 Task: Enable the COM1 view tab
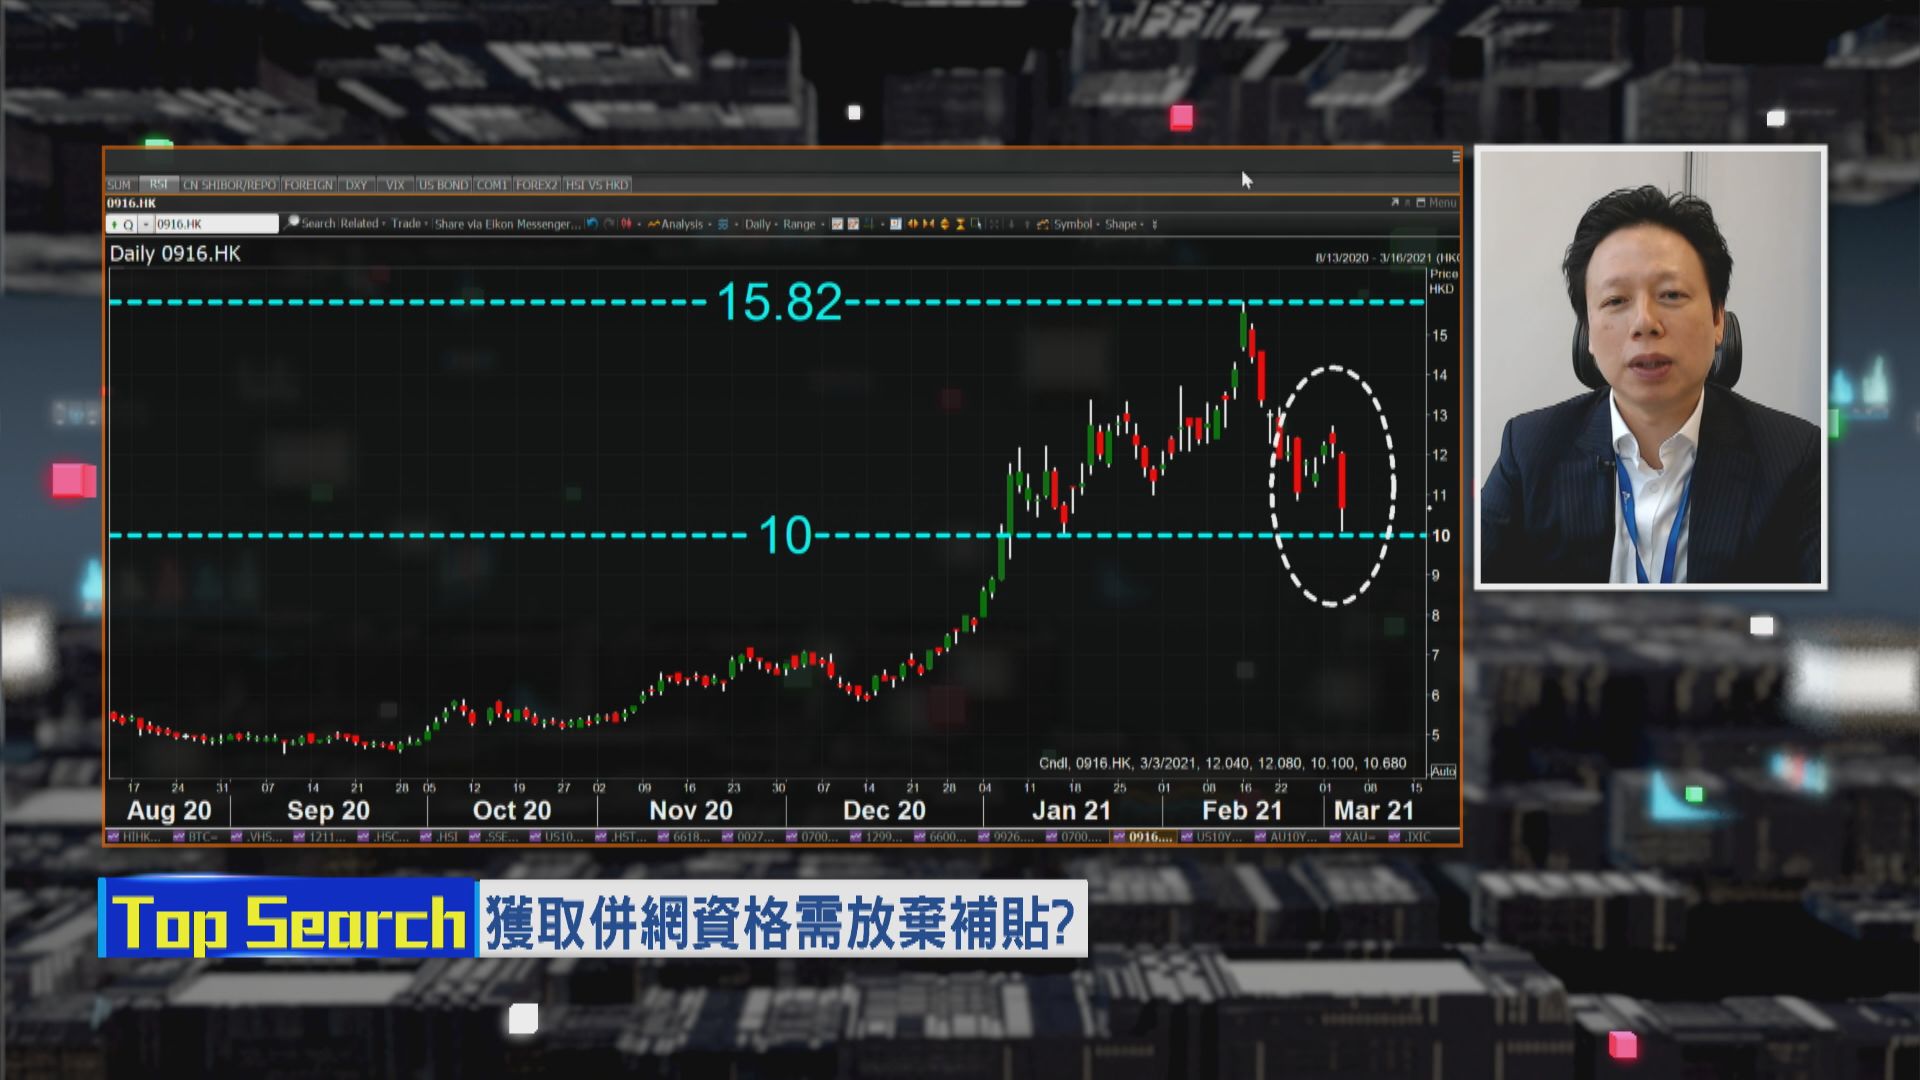[x=492, y=184]
